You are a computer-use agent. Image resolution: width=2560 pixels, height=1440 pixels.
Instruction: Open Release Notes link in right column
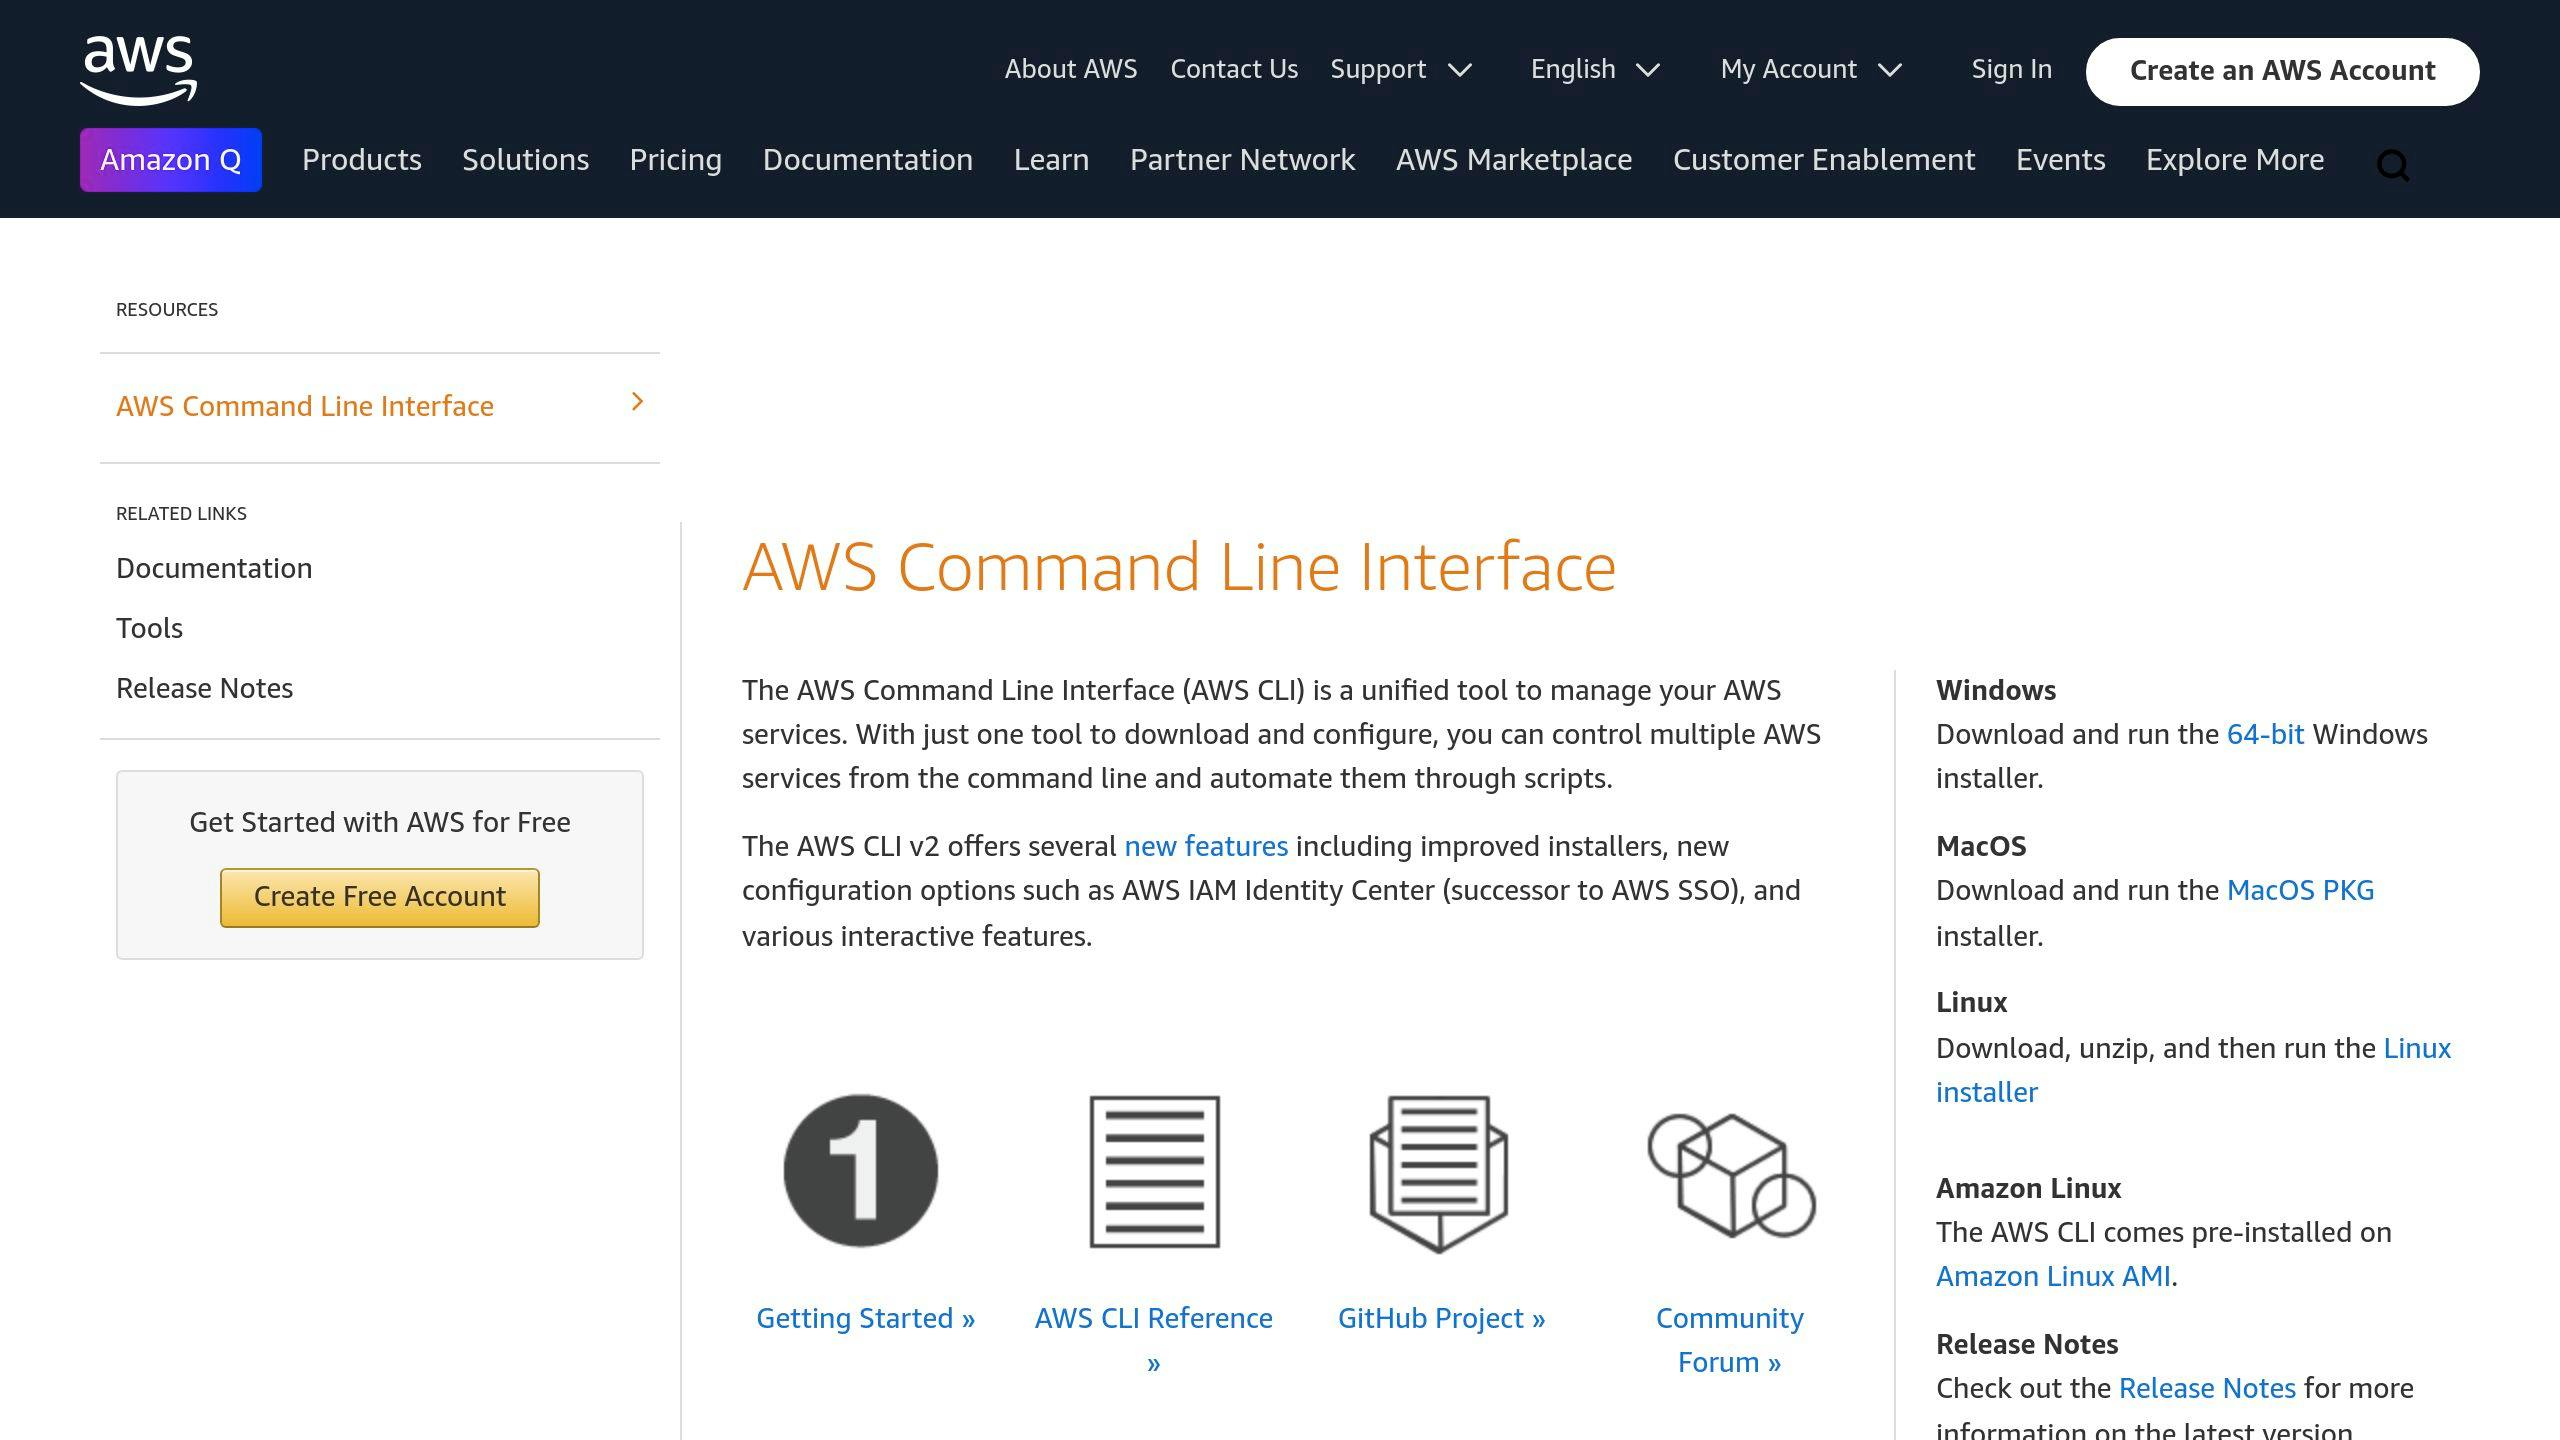pyautogui.click(x=2207, y=1388)
